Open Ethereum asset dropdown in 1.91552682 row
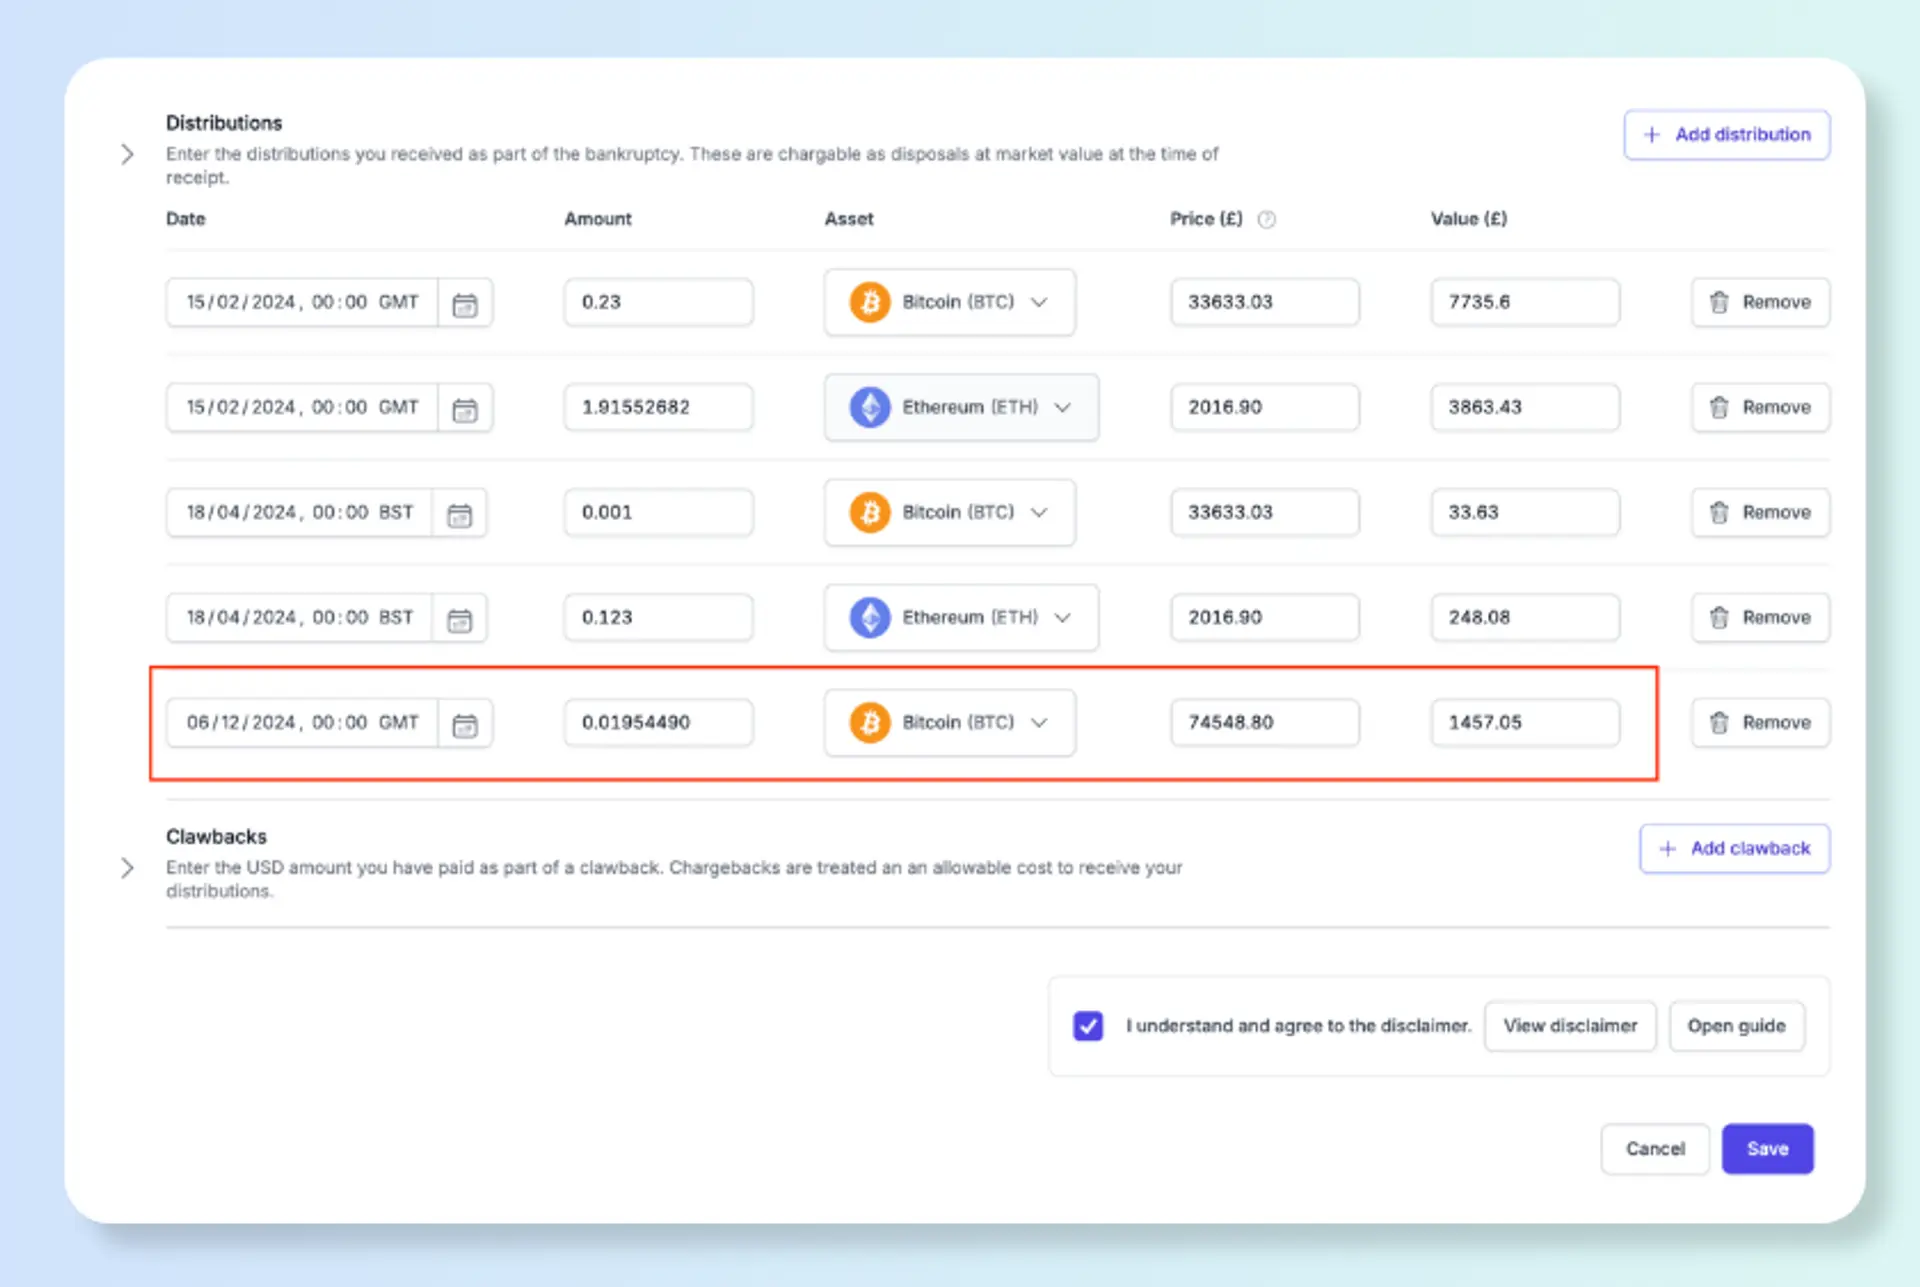Screen dimensions: 1920x1287 tap(960, 407)
